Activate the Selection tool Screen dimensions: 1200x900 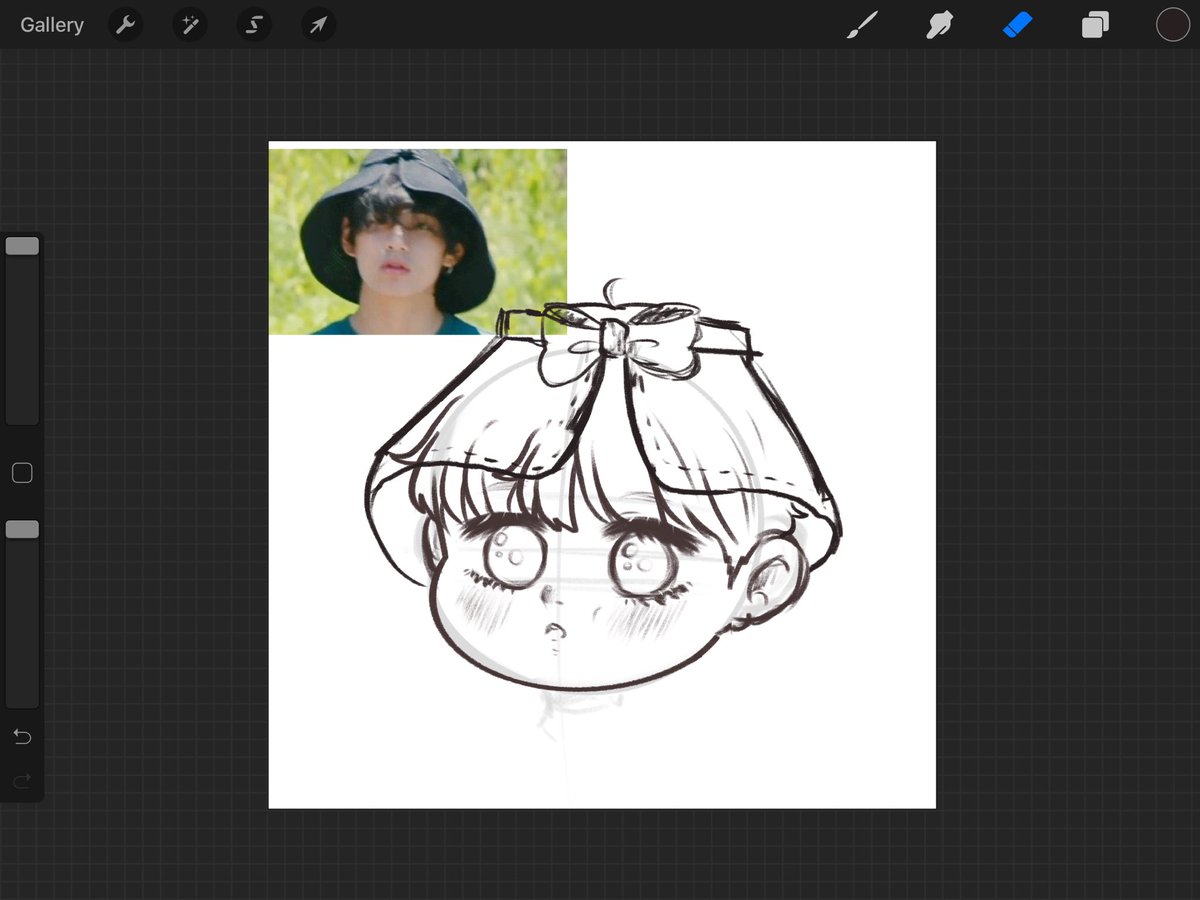[254, 25]
